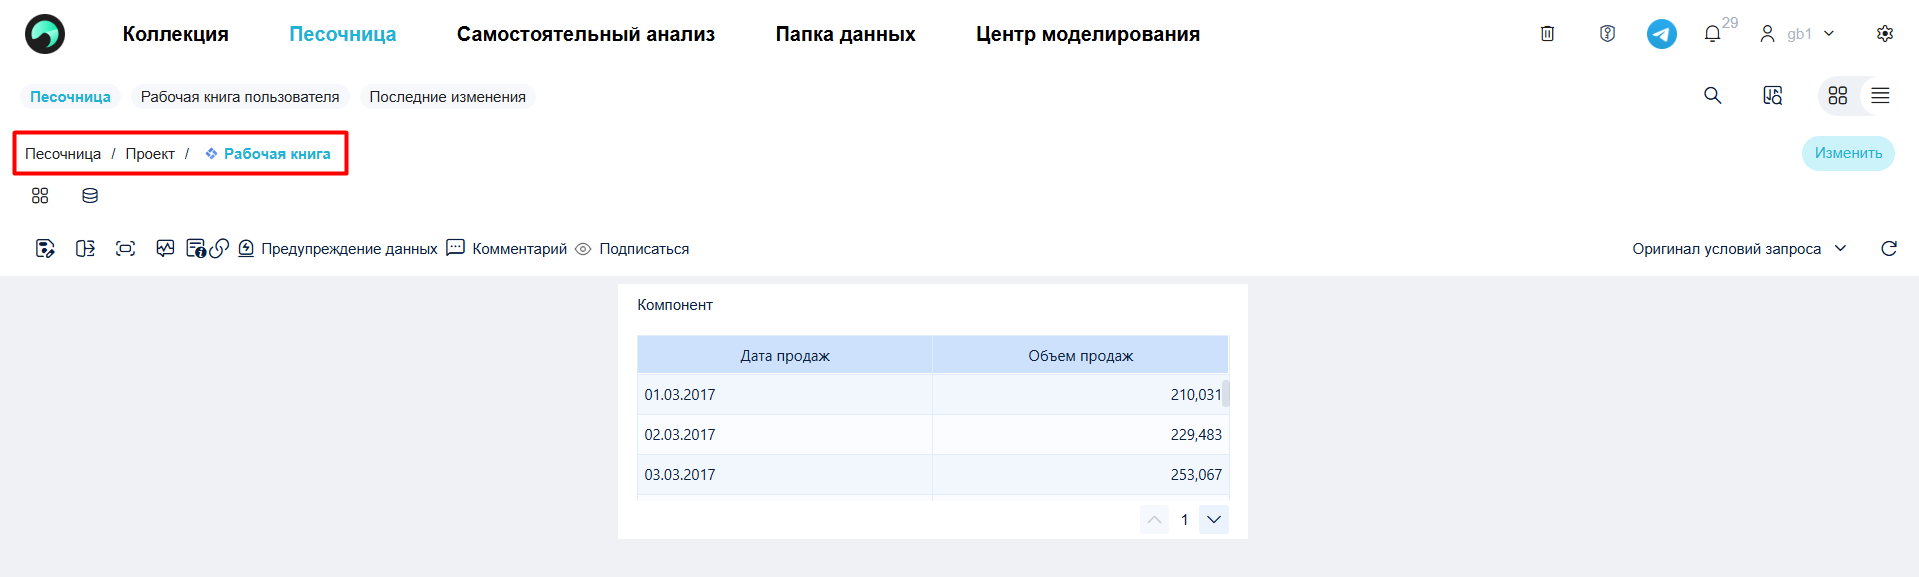1919x577 pixels.
Task: Open the Коллекция menu
Action: [x=176, y=34]
